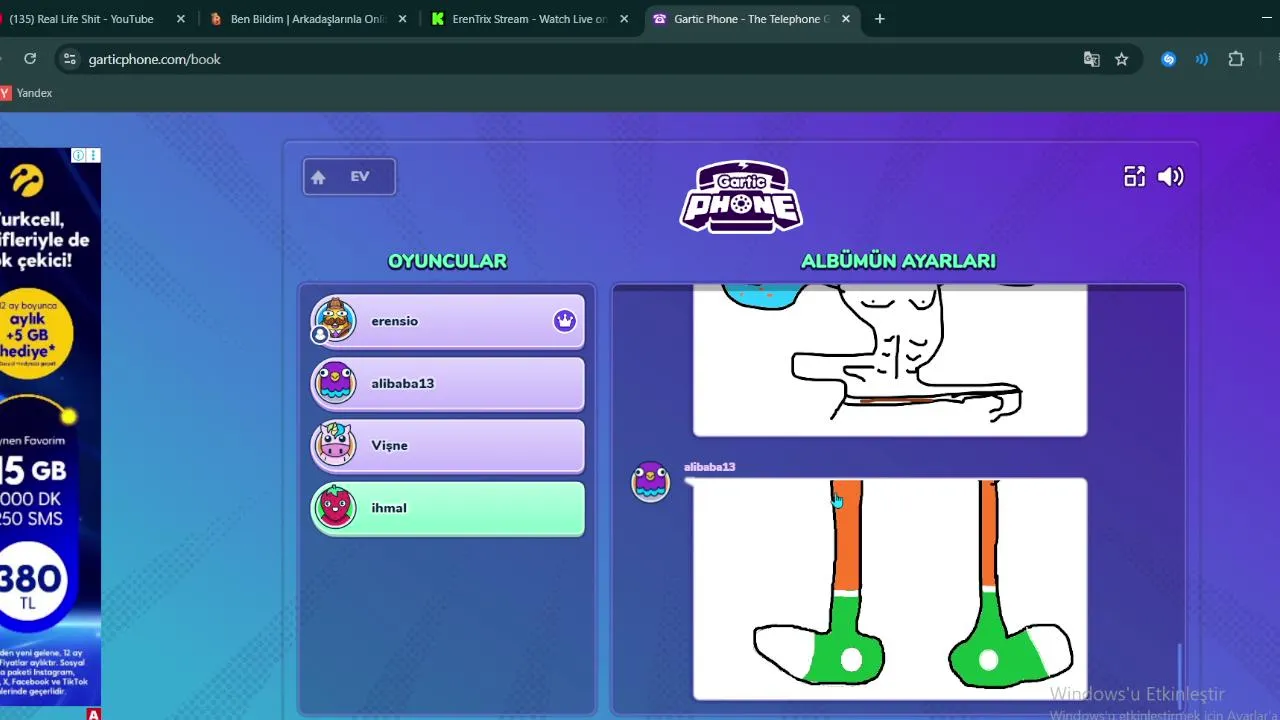This screenshot has width=1280, height=720.
Task: Close the Ben Bildim tab
Action: 403,19
